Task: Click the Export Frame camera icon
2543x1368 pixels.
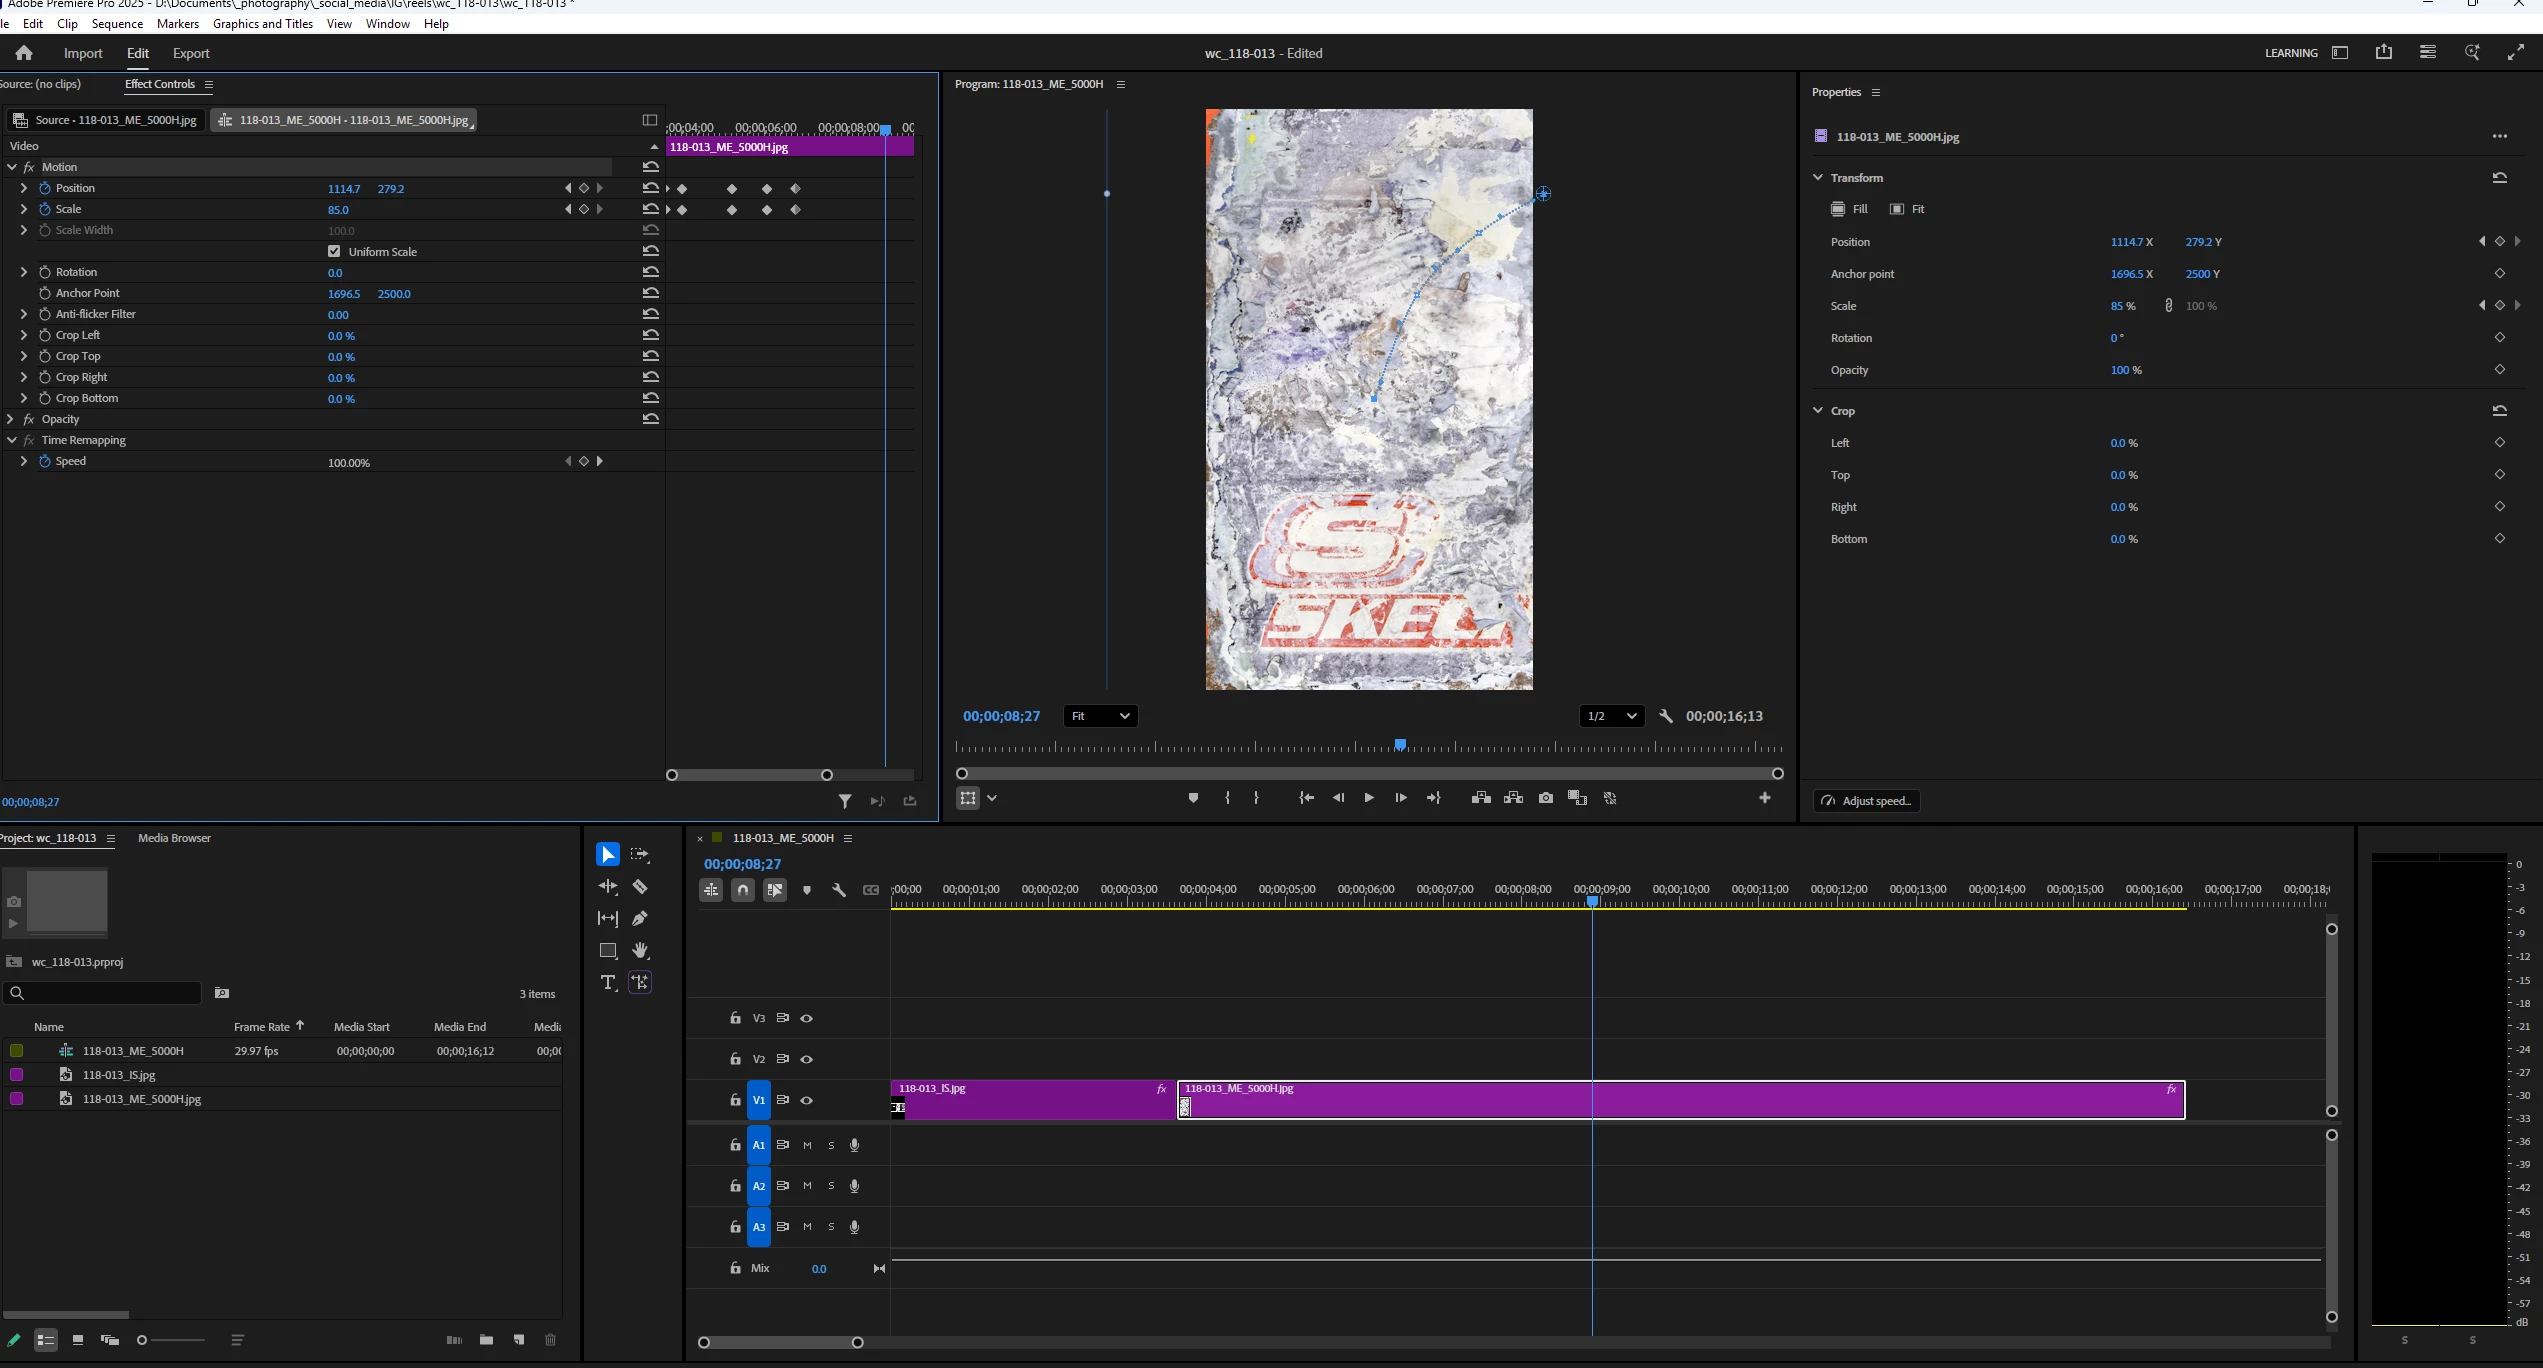Action: click(1546, 798)
